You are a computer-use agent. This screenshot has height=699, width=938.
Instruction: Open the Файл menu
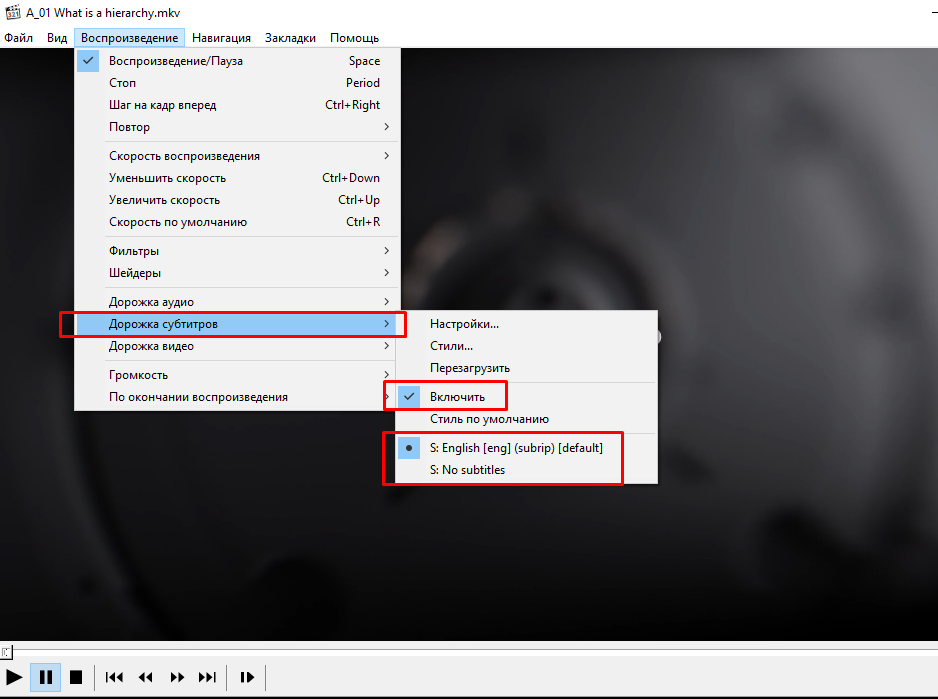(x=19, y=38)
